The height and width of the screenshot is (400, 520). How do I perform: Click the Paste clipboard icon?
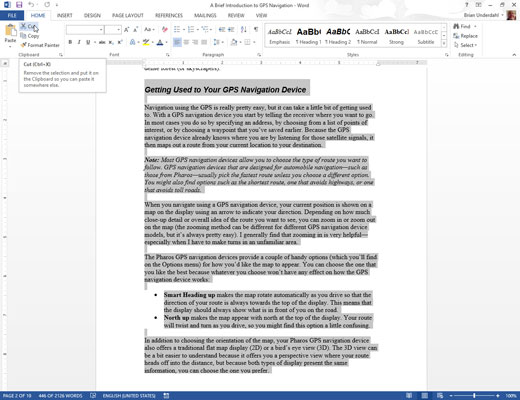pyautogui.click(x=10, y=31)
